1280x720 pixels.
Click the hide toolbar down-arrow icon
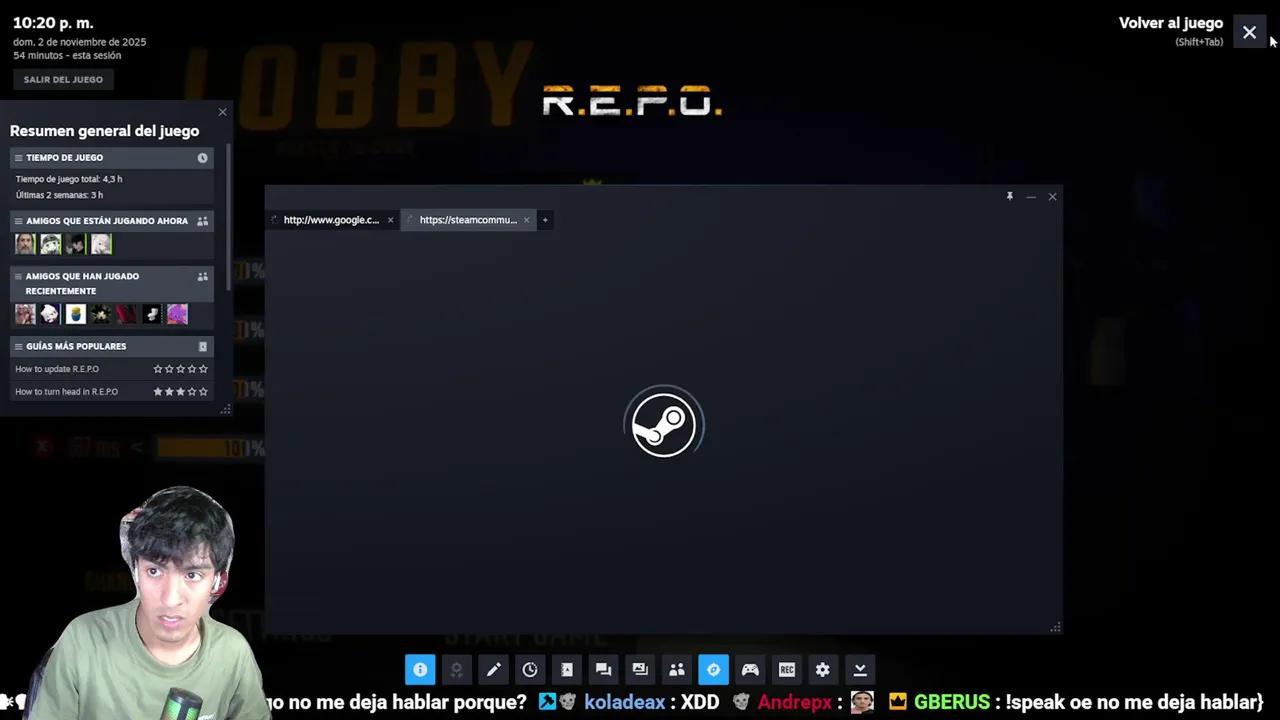click(860, 670)
